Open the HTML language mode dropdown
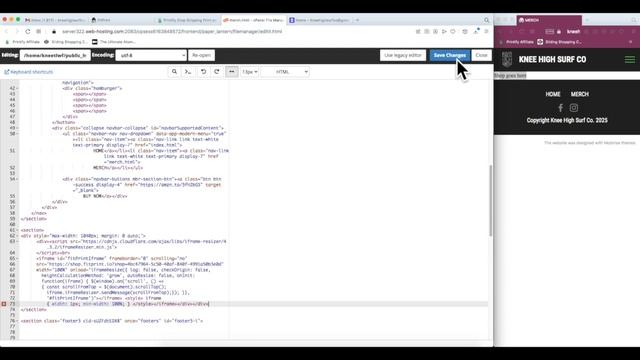 pos(285,72)
